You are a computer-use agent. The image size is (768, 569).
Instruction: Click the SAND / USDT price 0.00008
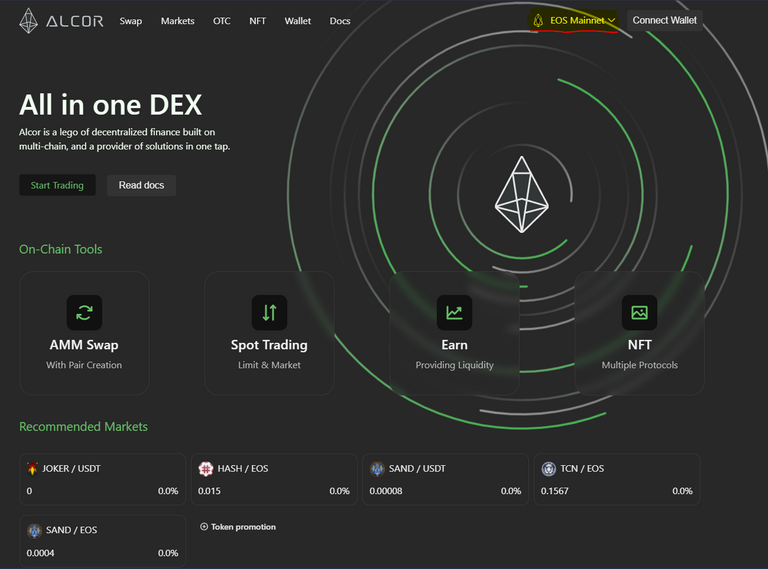pos(386,491)
